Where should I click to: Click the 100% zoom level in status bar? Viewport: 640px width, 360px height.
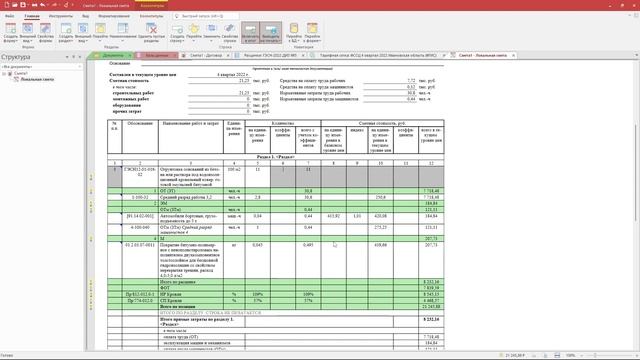coord(570,356)
